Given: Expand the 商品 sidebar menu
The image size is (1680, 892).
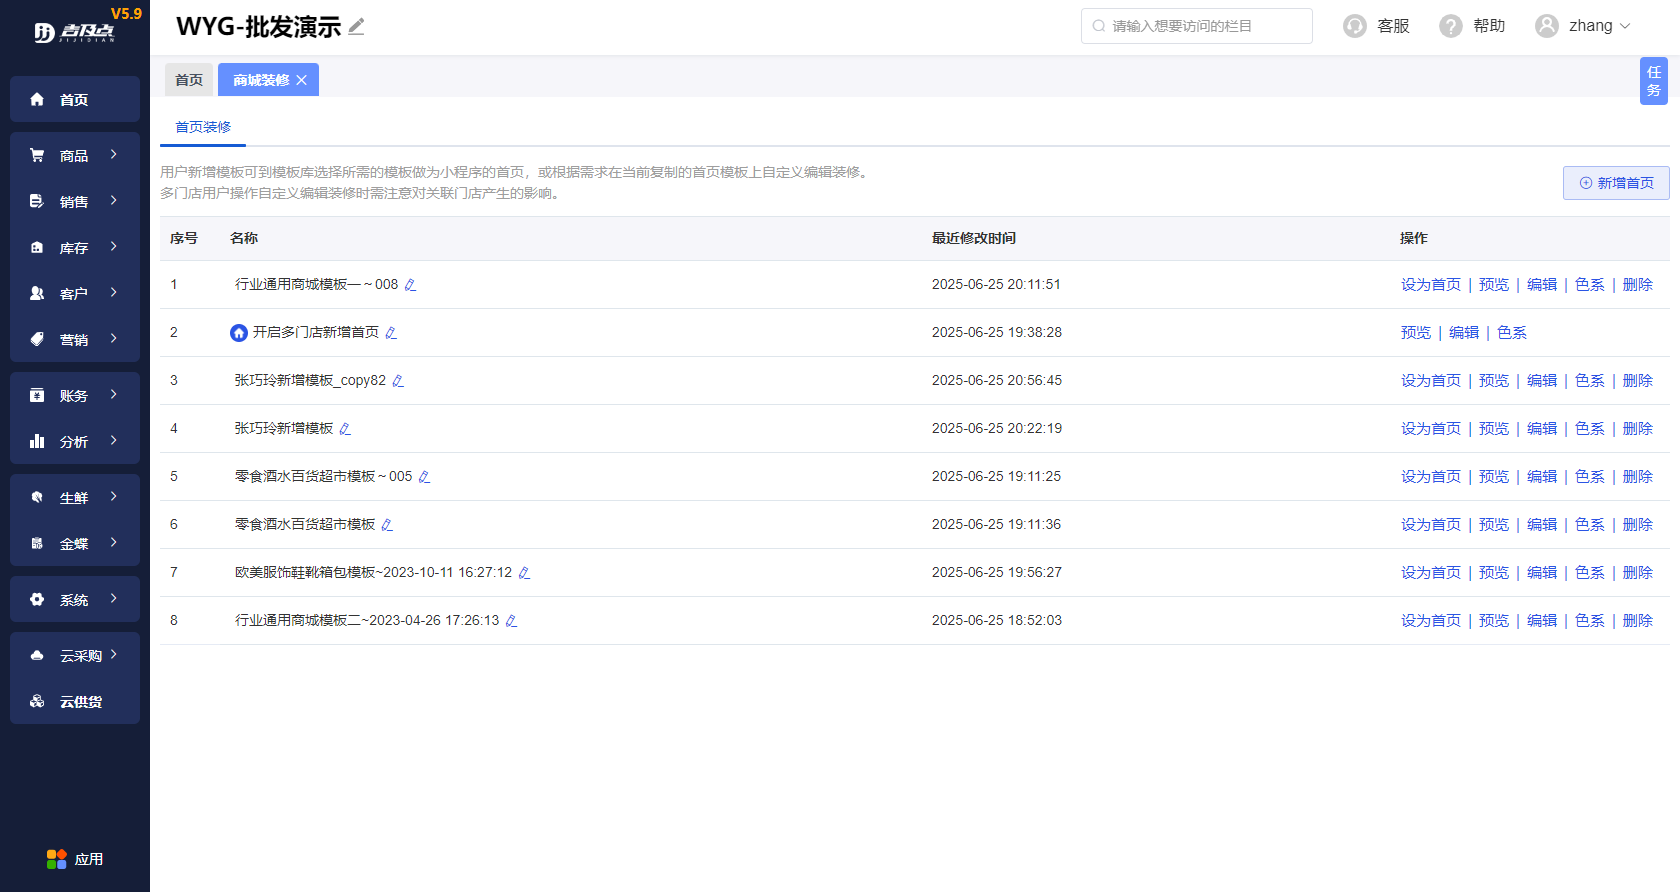Looking at the screenshot, I should click(75, 155).
